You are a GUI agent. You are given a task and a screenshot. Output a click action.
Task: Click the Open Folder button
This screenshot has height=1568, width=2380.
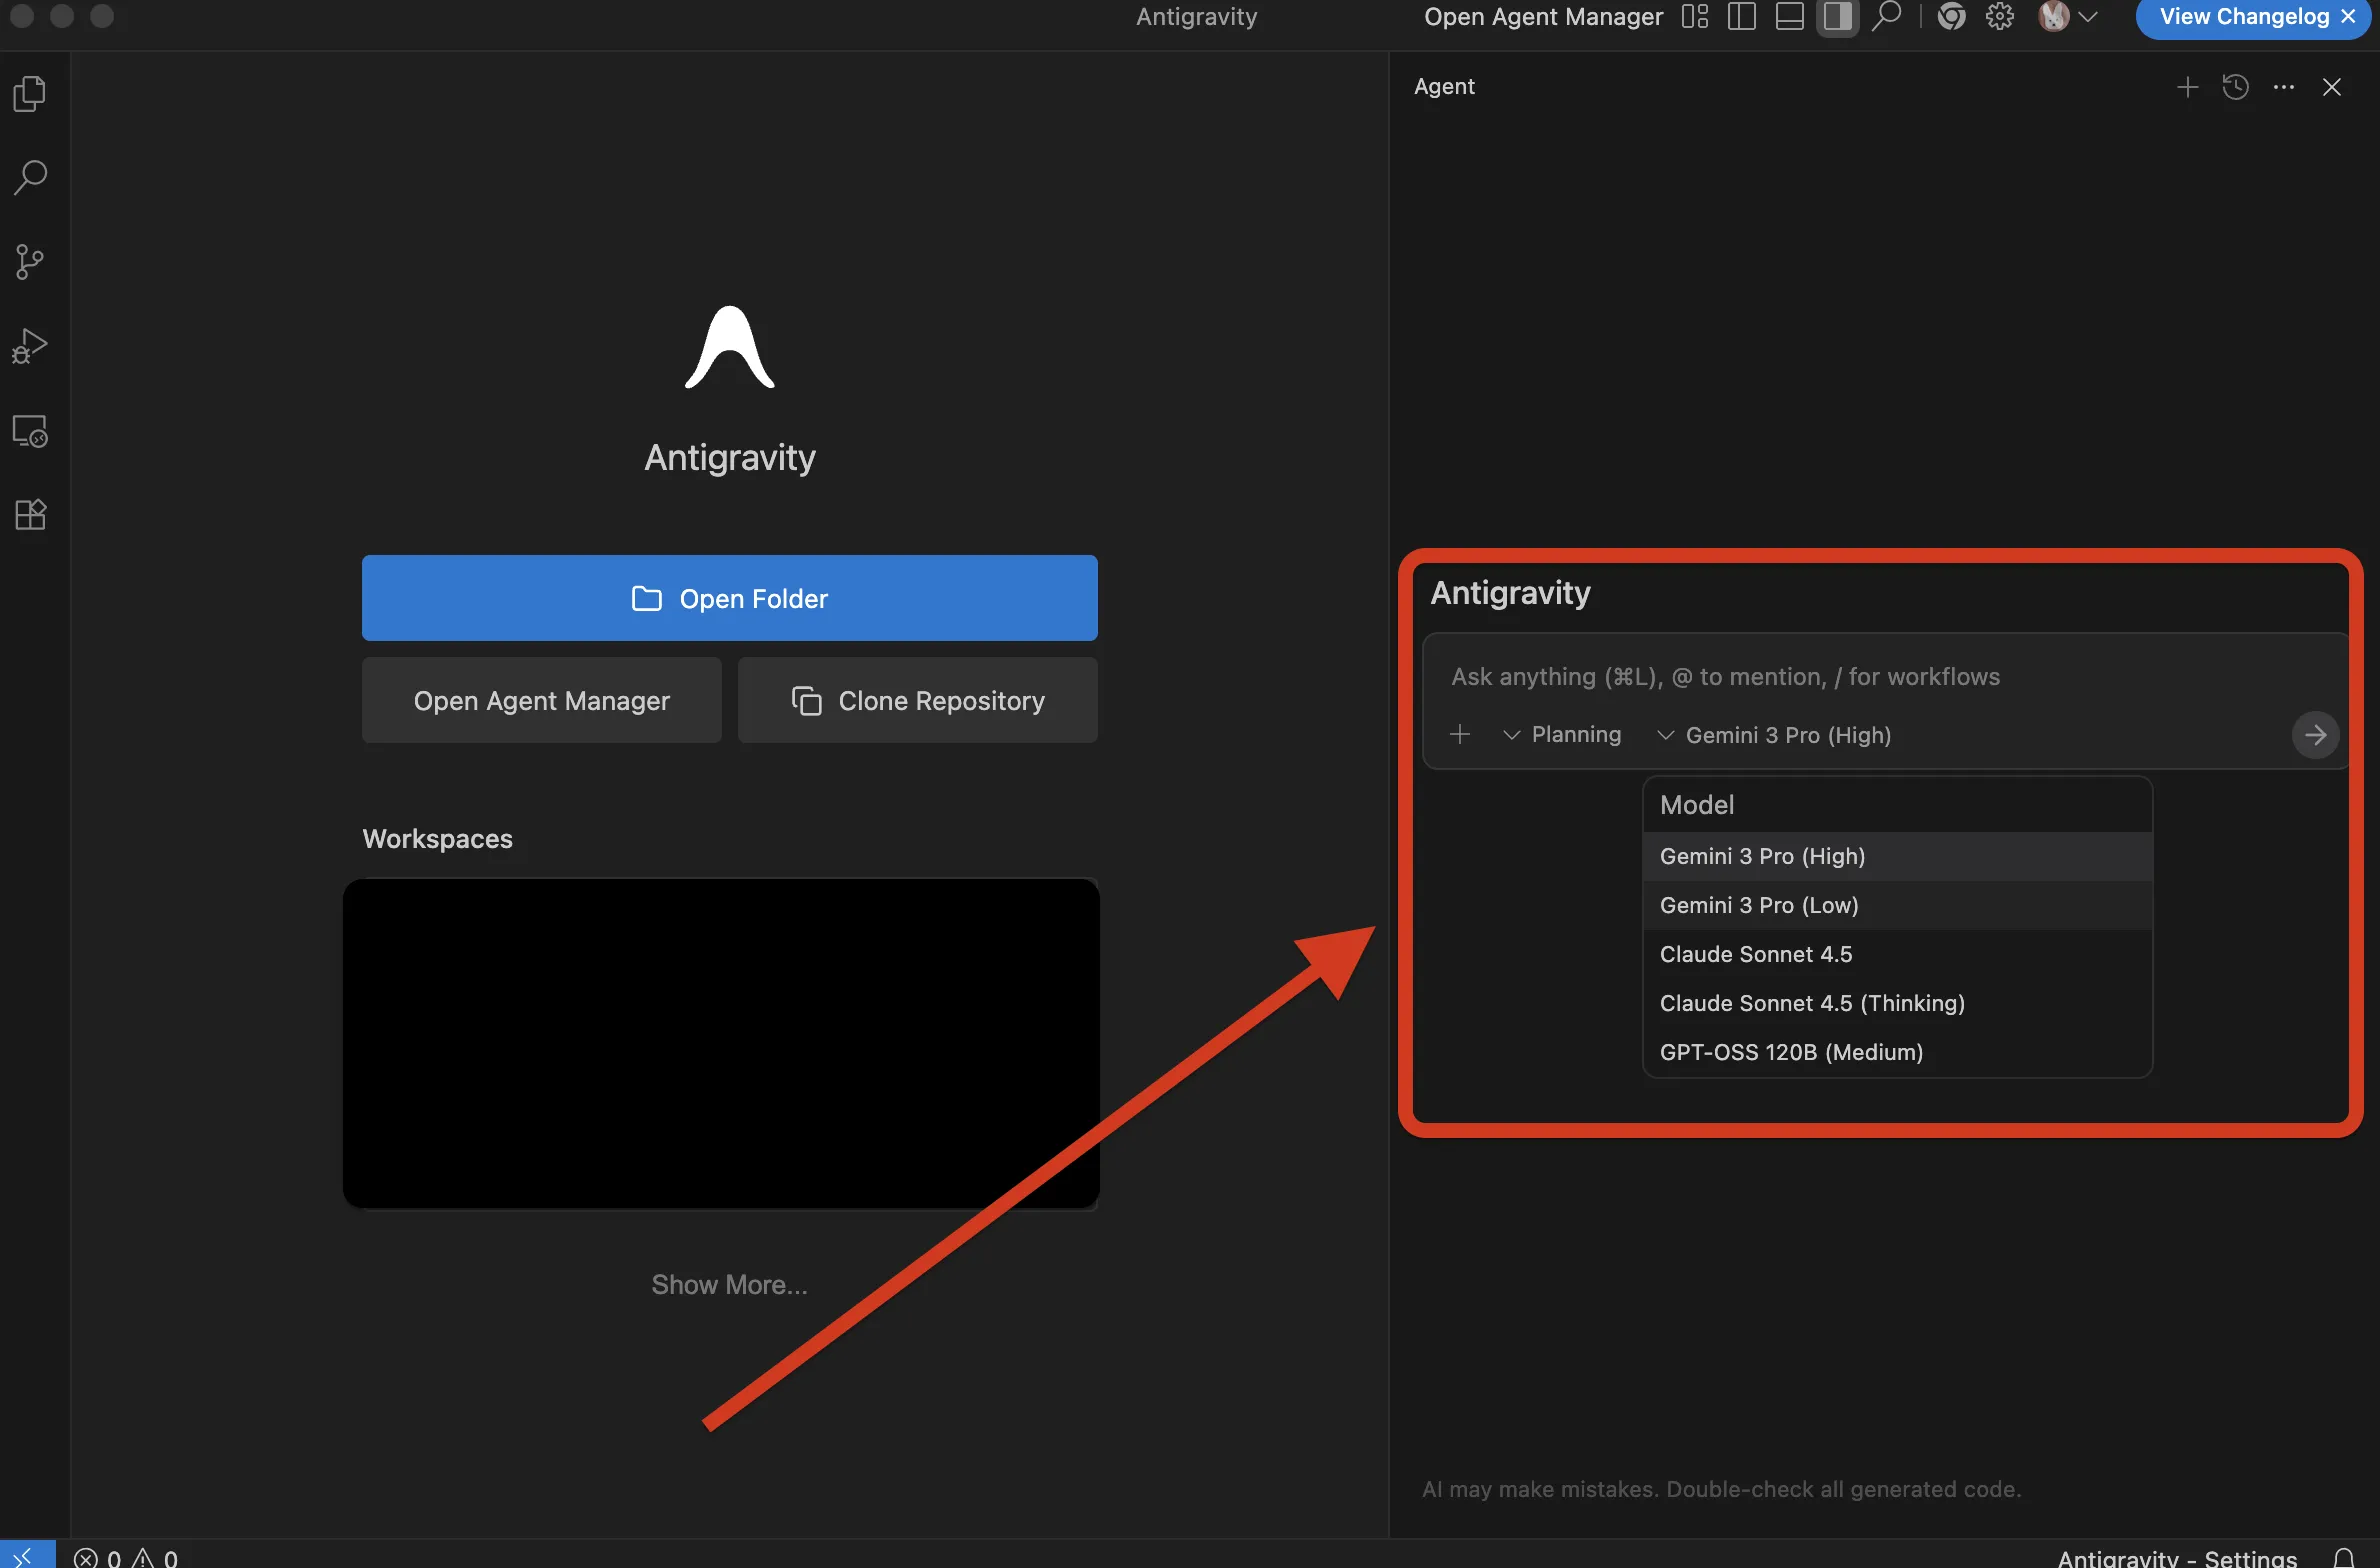[x=729, y=598]
